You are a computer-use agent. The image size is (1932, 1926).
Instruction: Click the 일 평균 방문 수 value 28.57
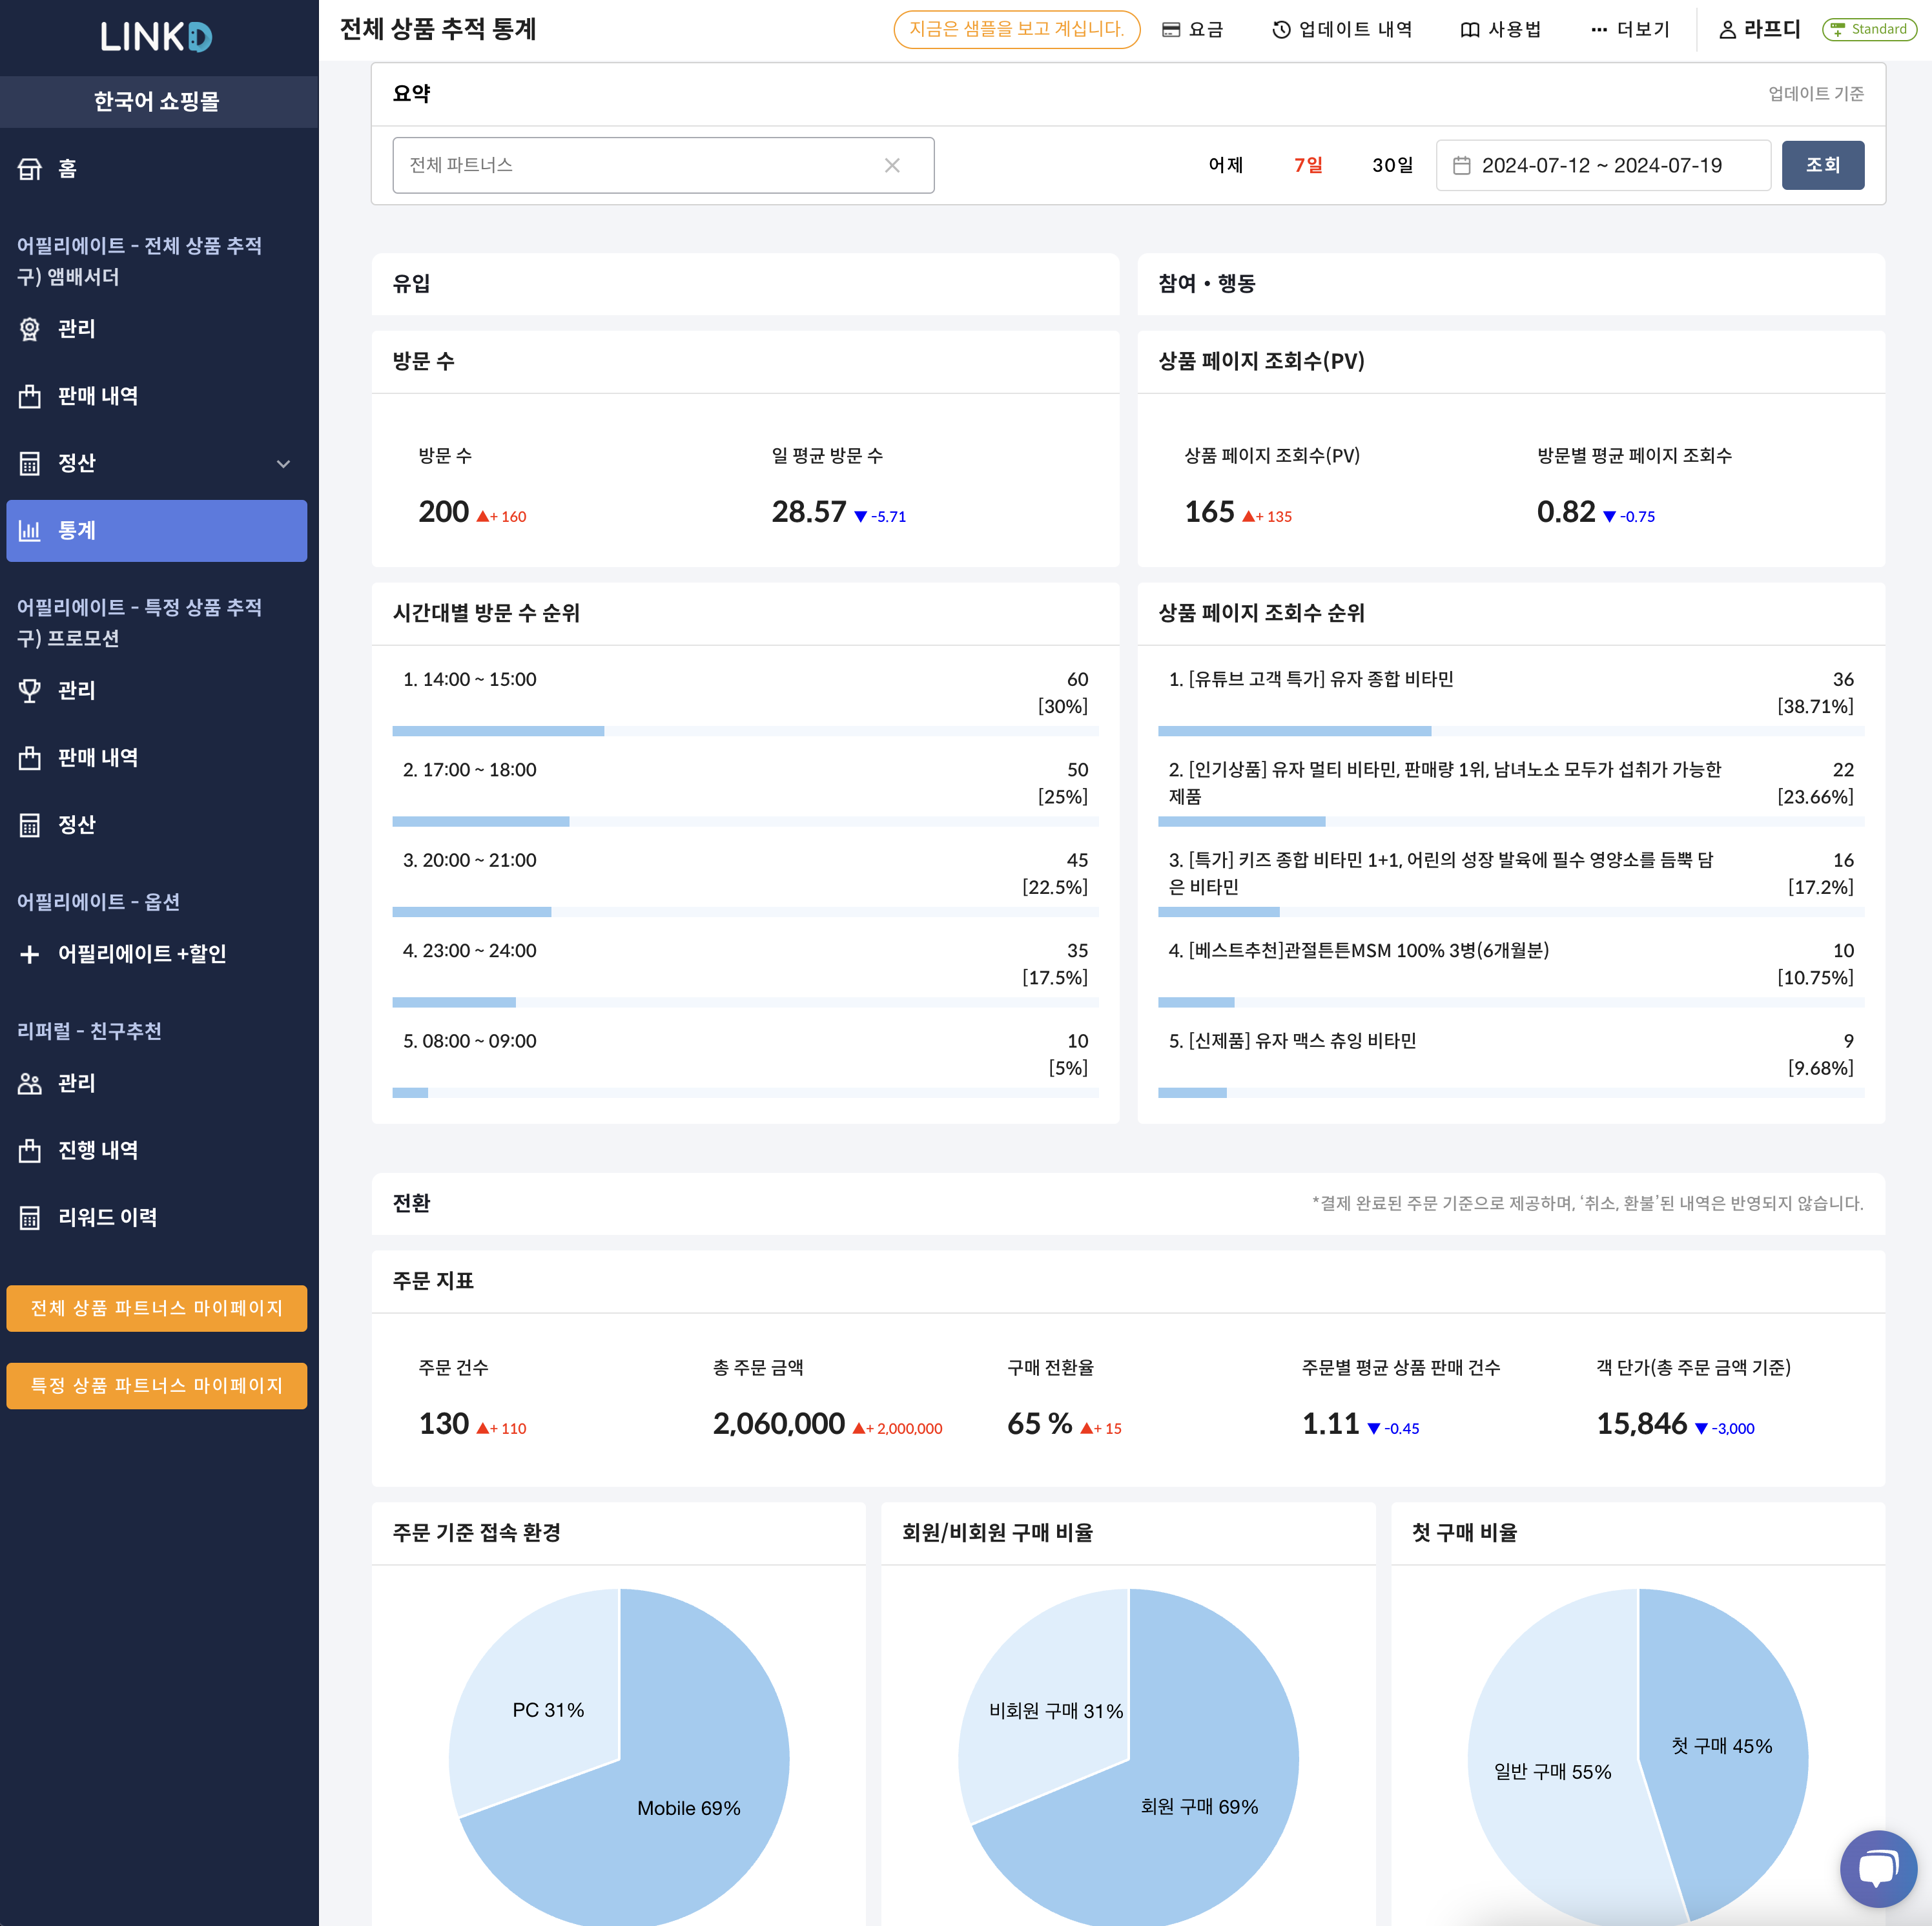click(x=809, y=512)
